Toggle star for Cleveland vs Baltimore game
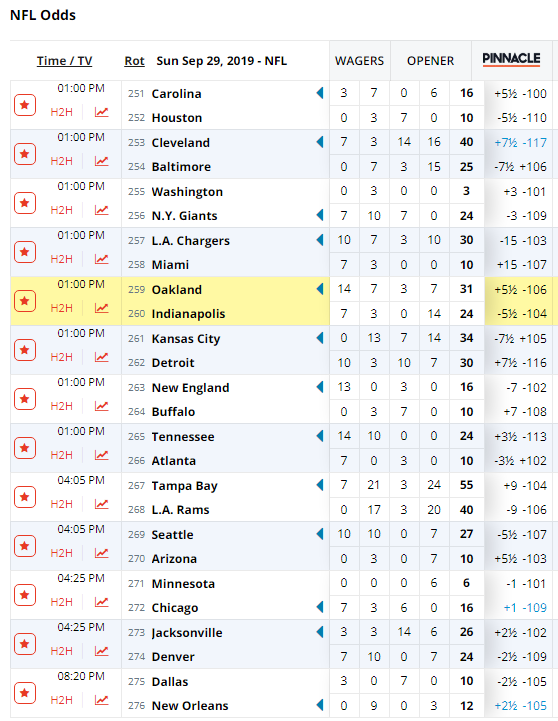The height and width of the screenshot is (721, 558). pyautogui.click(x=25, y=154)
